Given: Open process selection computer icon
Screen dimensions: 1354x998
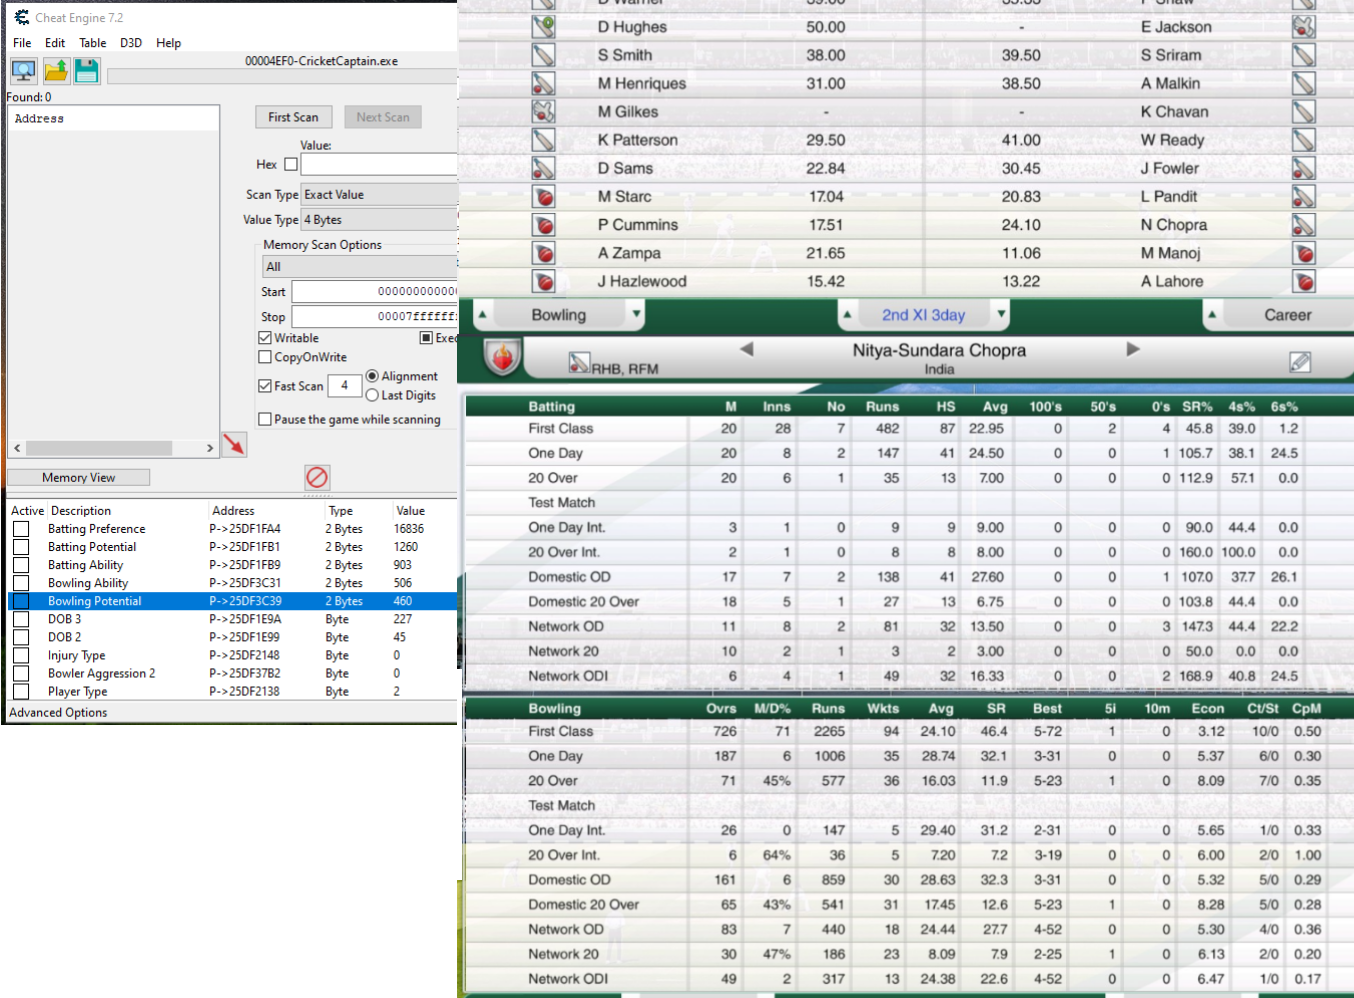Looking at the screenshot, I should coord(24,71).
